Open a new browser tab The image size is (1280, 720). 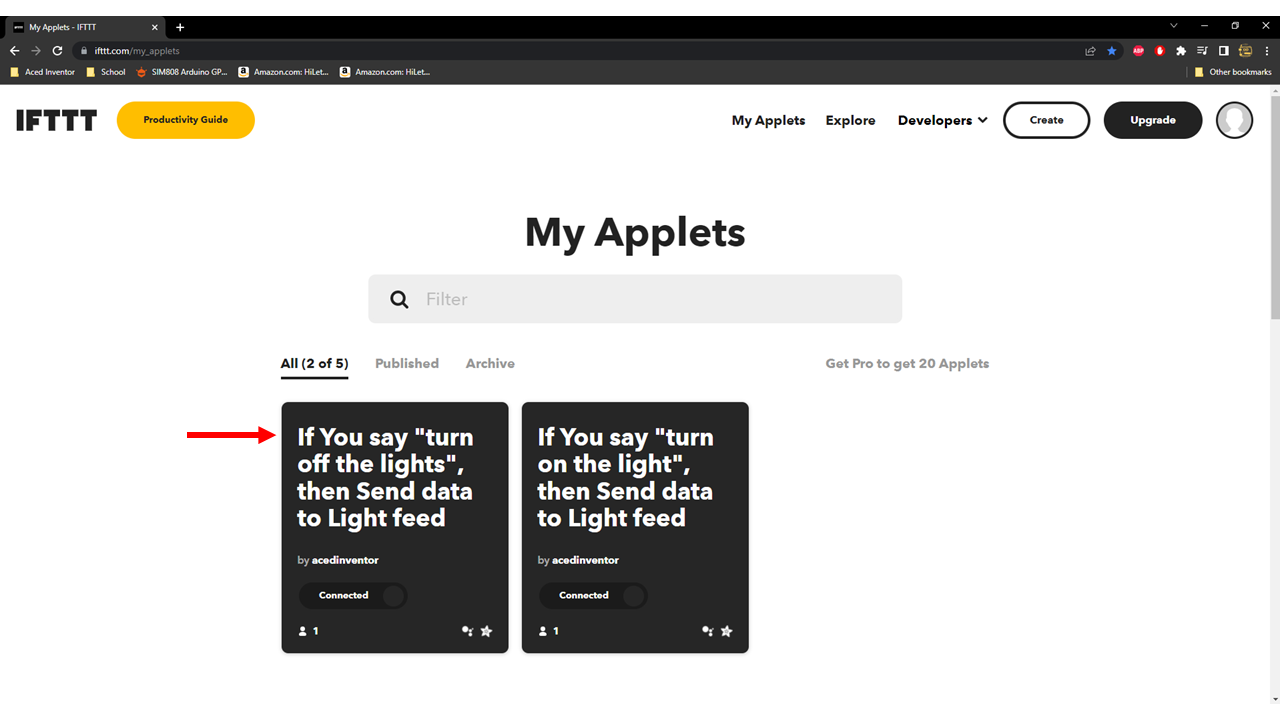[x=180, y=27]
